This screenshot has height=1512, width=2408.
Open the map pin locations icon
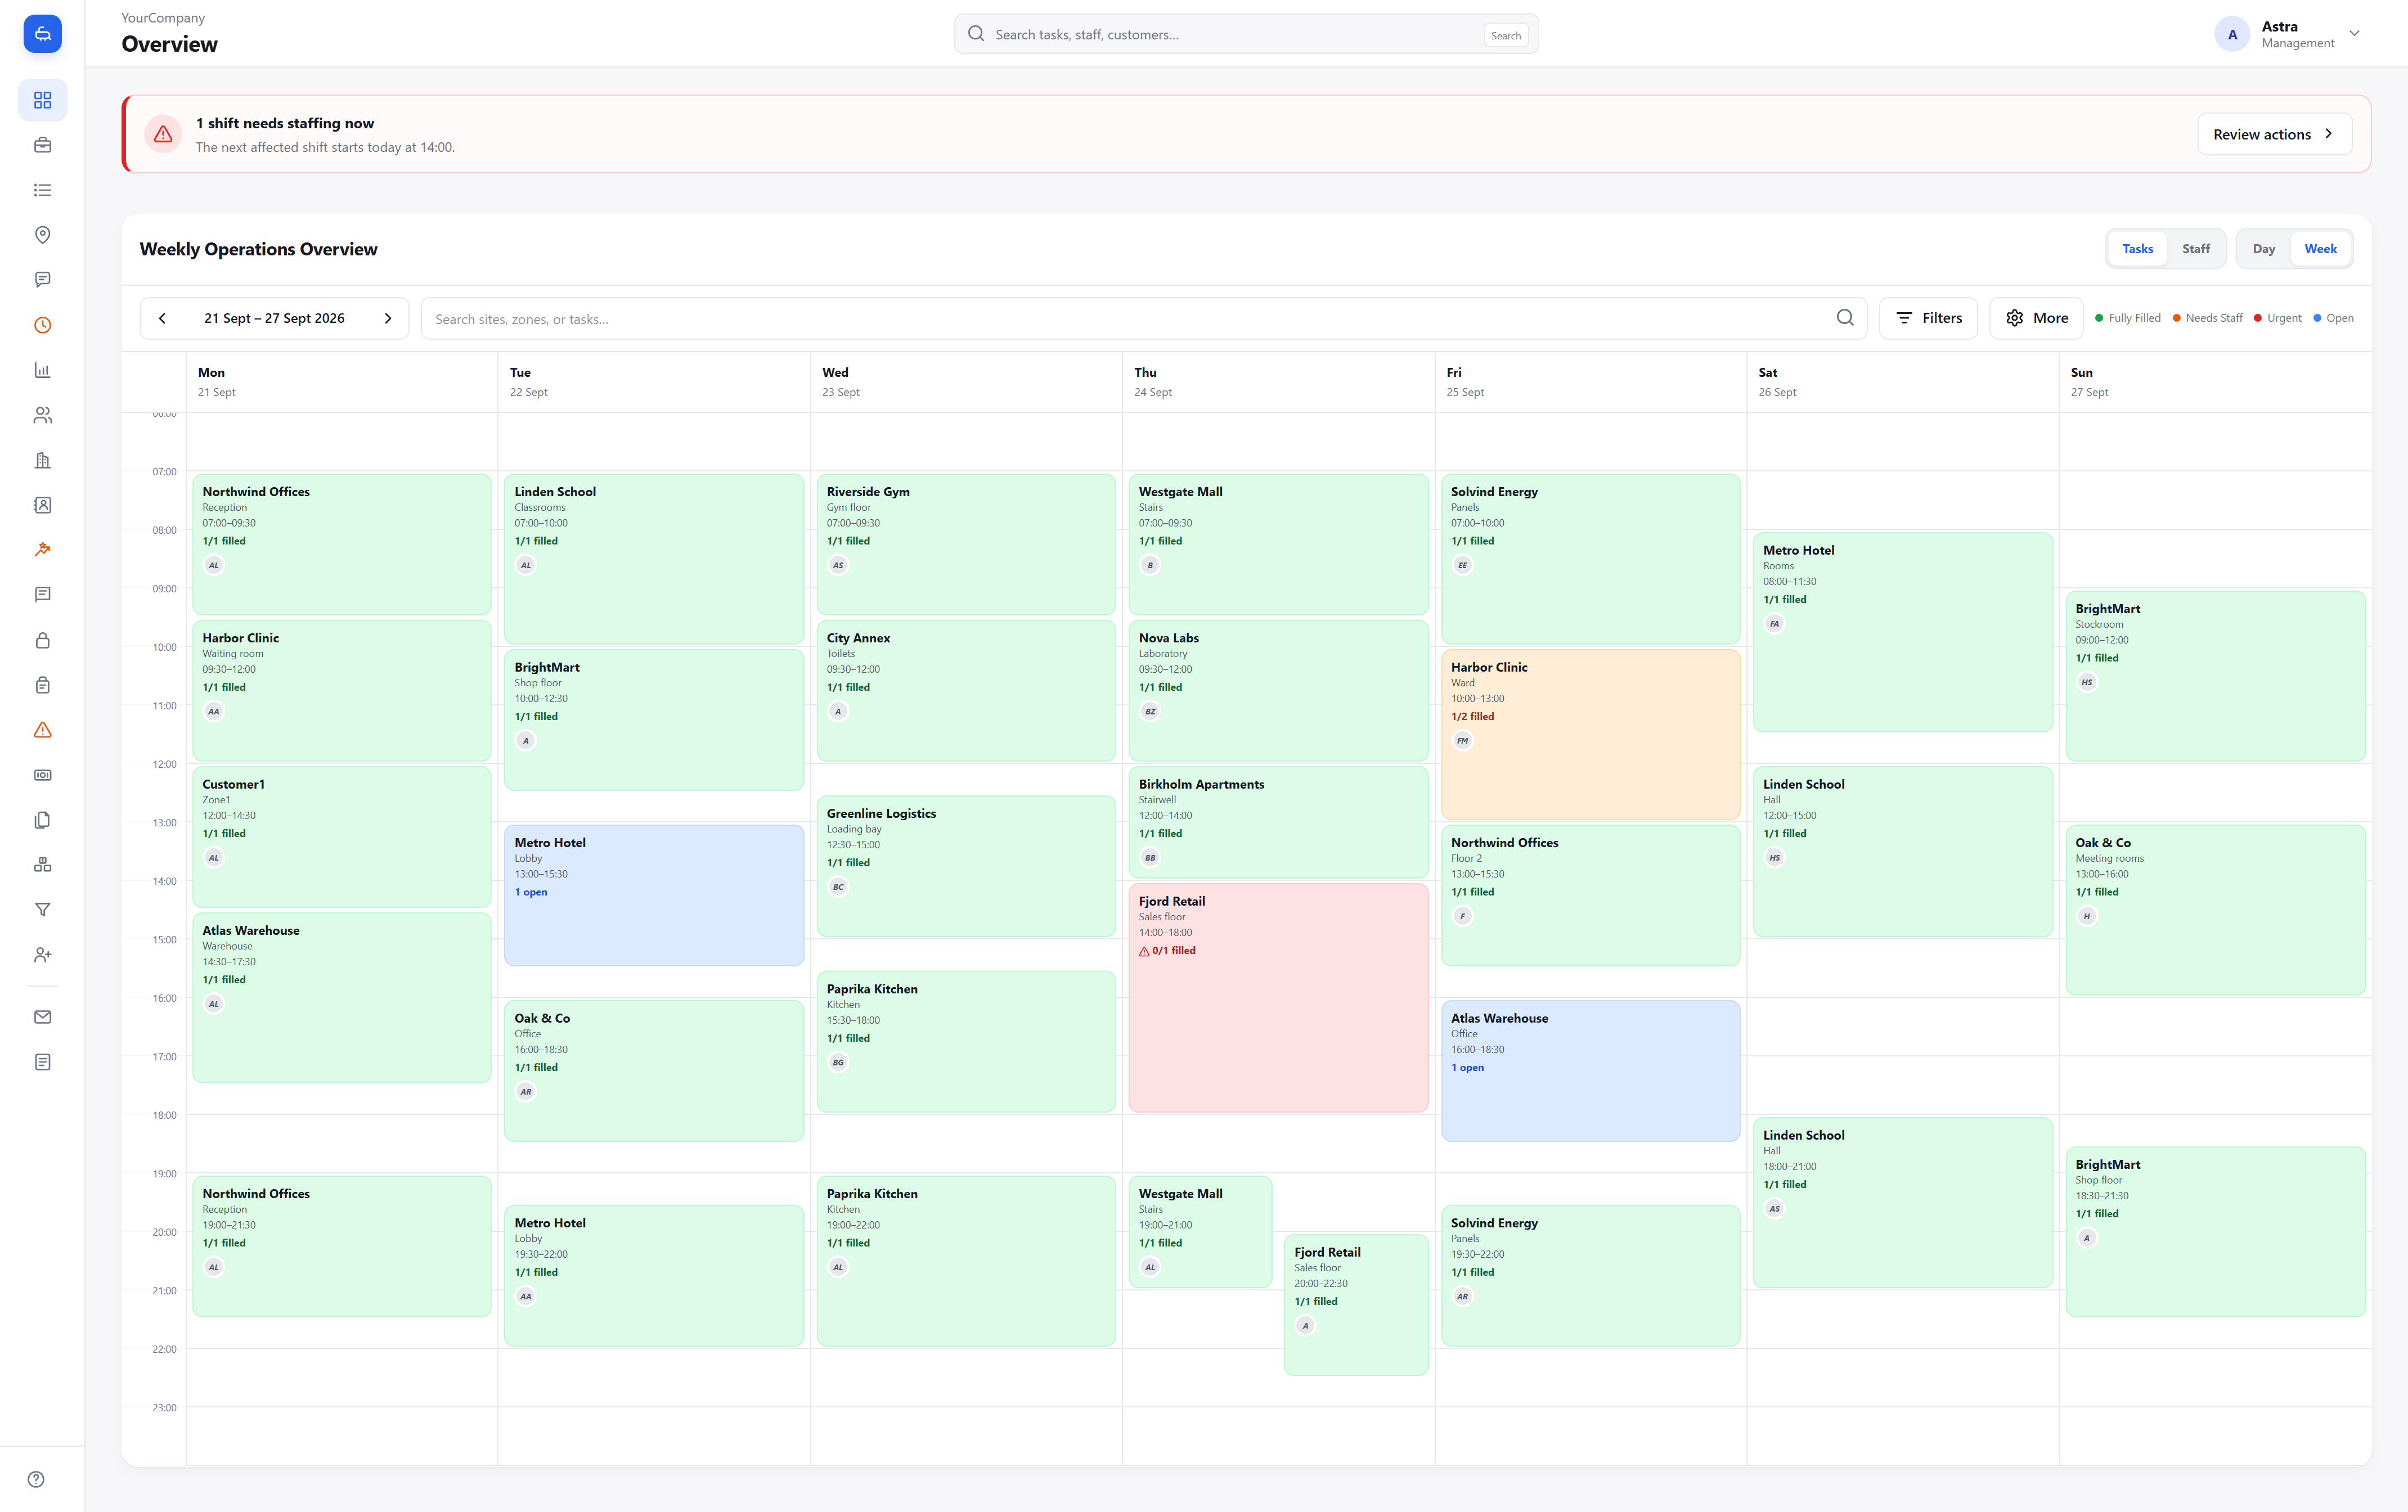[x=42, y=235]
